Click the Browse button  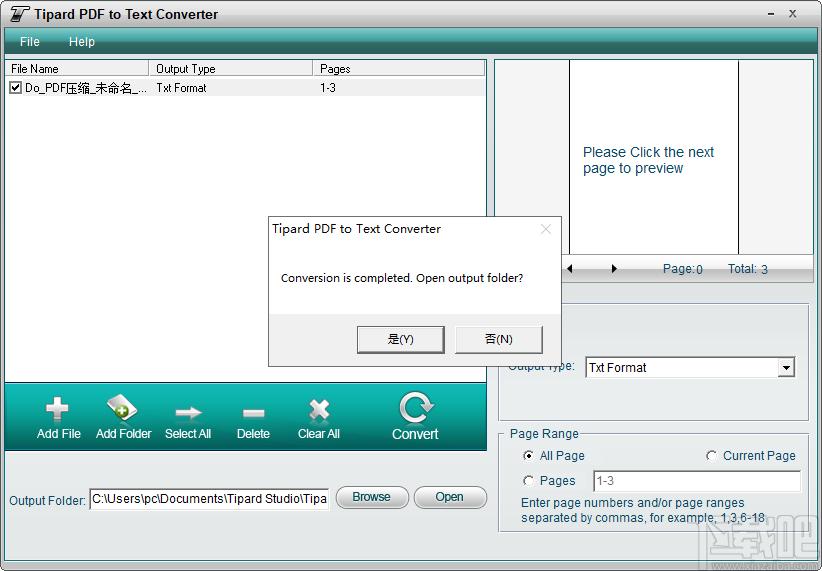click(x=372, y=497)
